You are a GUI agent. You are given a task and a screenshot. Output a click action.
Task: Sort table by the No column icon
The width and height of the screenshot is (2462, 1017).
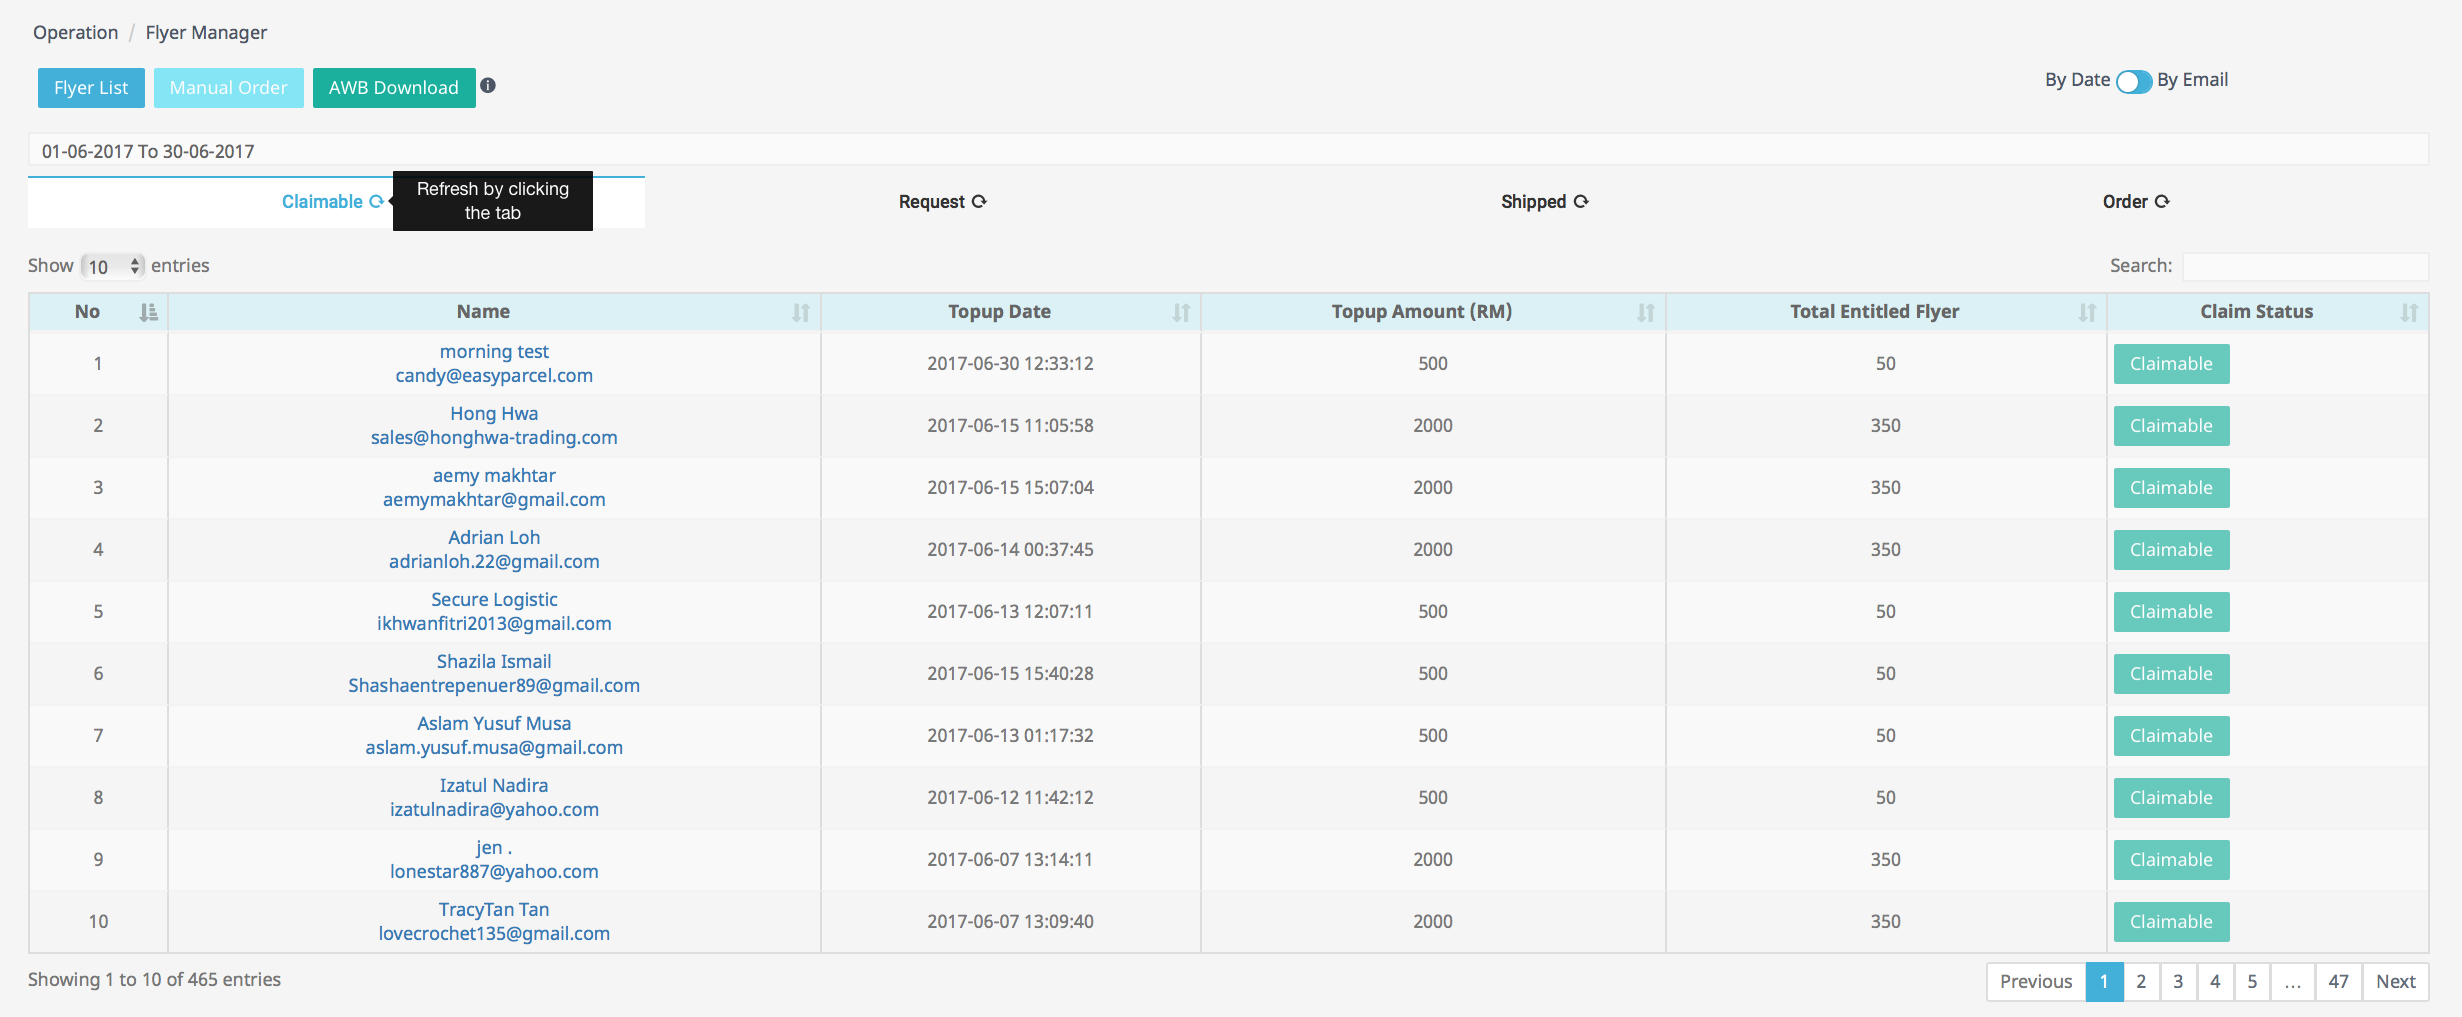[x=148, y=313]
